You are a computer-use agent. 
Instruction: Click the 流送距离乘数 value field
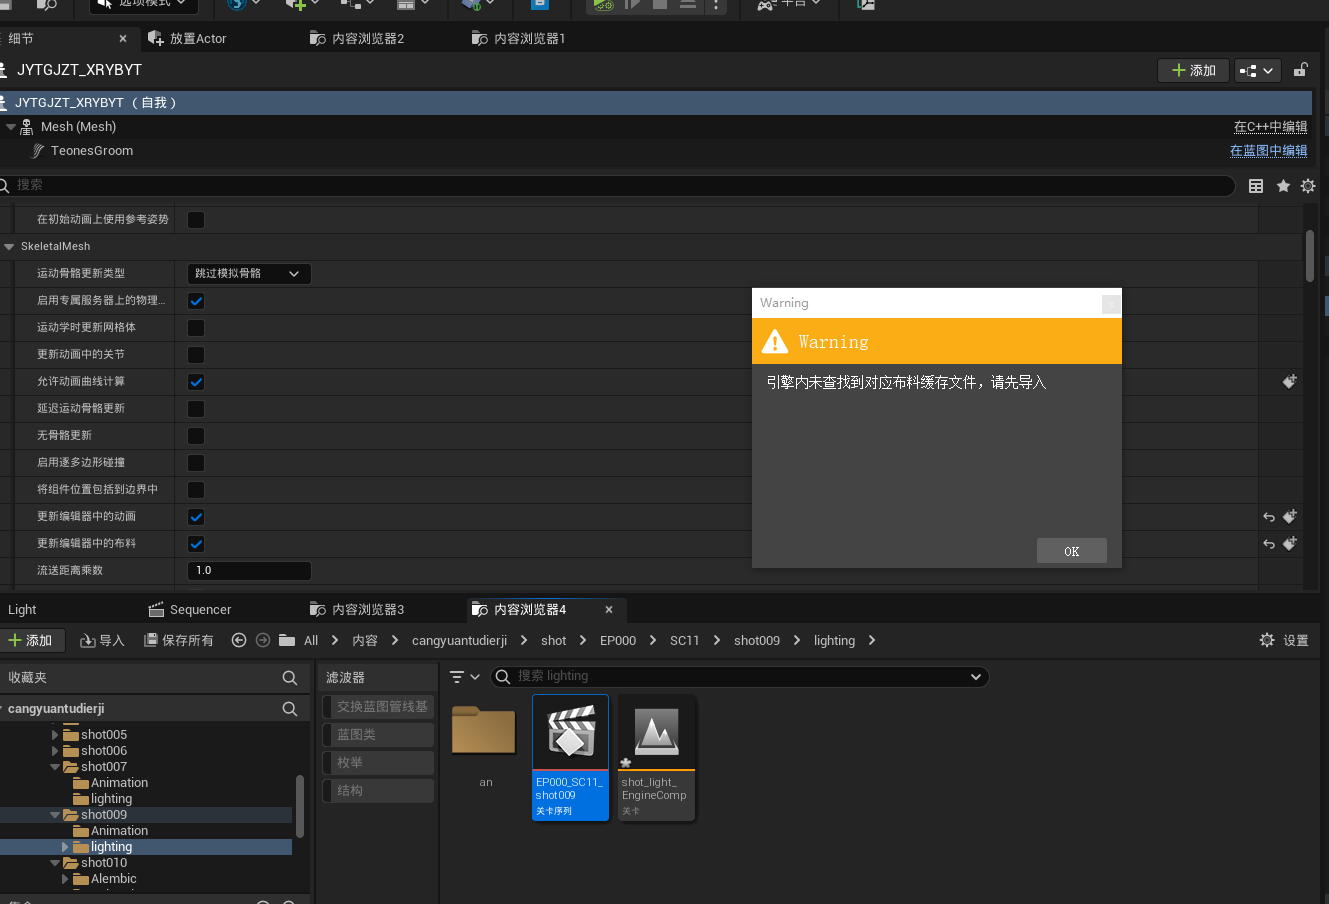[249, 571]
